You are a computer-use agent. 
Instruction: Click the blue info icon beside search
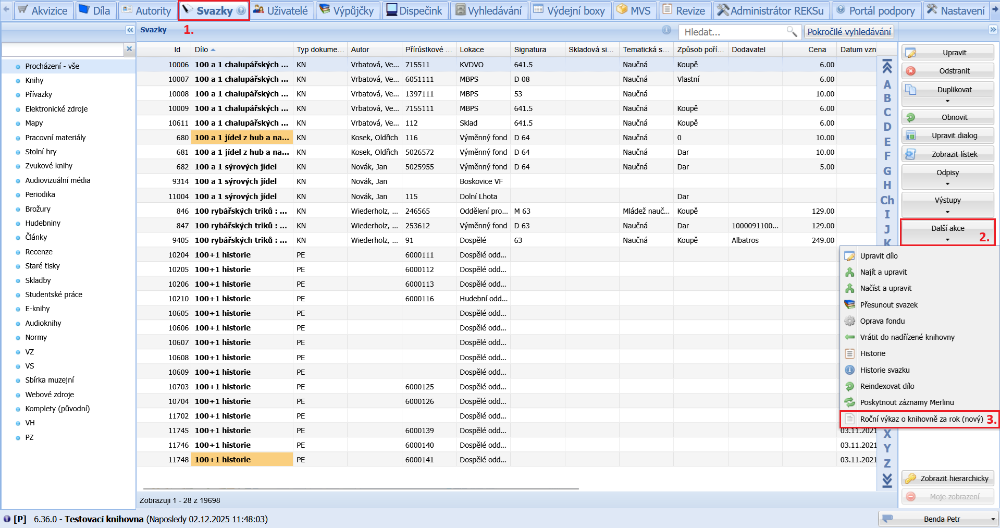point(667,32)
